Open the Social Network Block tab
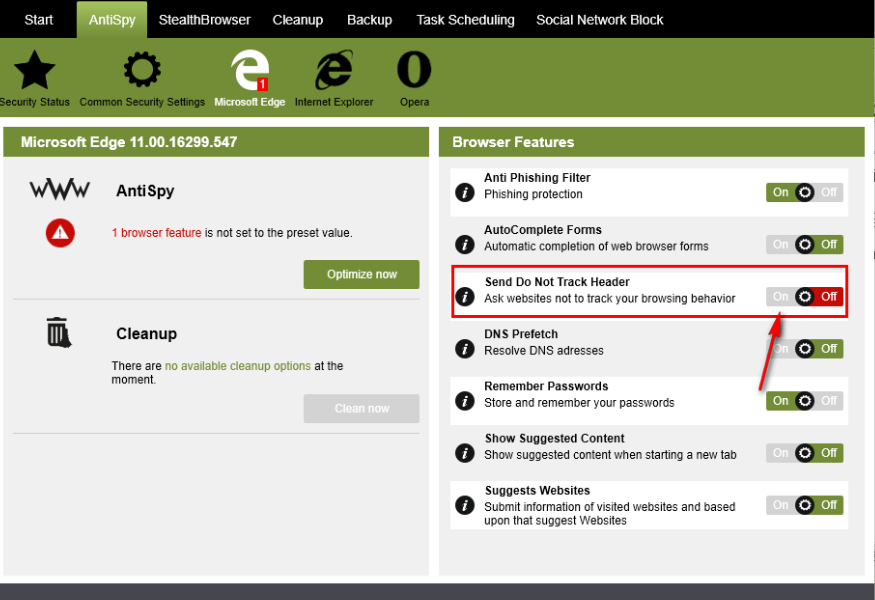 tap(599, 20)
